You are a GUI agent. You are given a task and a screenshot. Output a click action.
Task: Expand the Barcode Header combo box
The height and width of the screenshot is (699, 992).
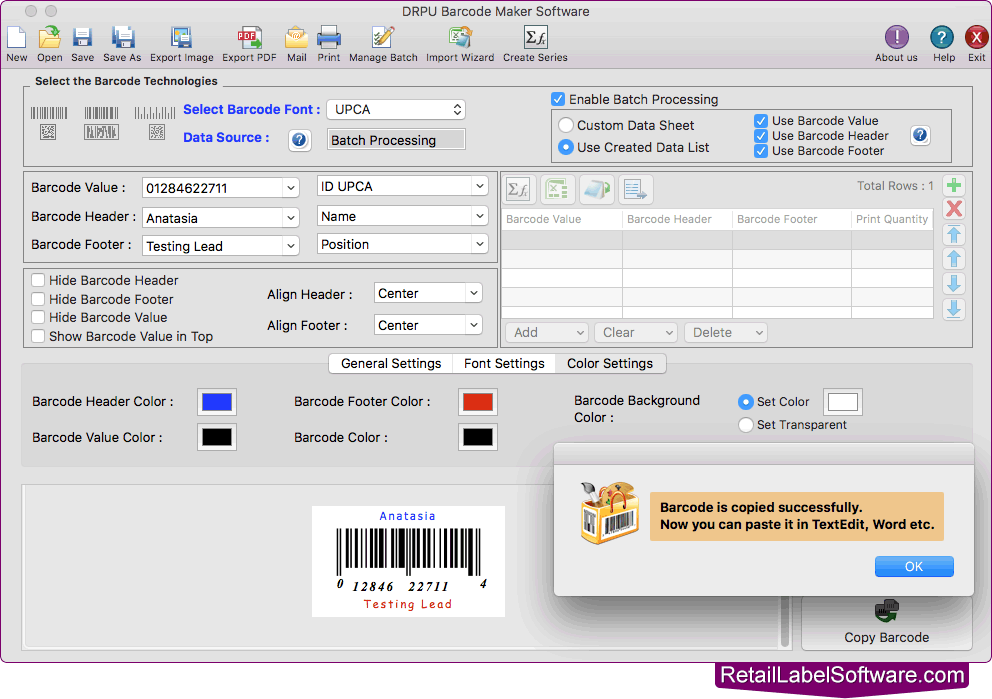(x=290, y=218)
